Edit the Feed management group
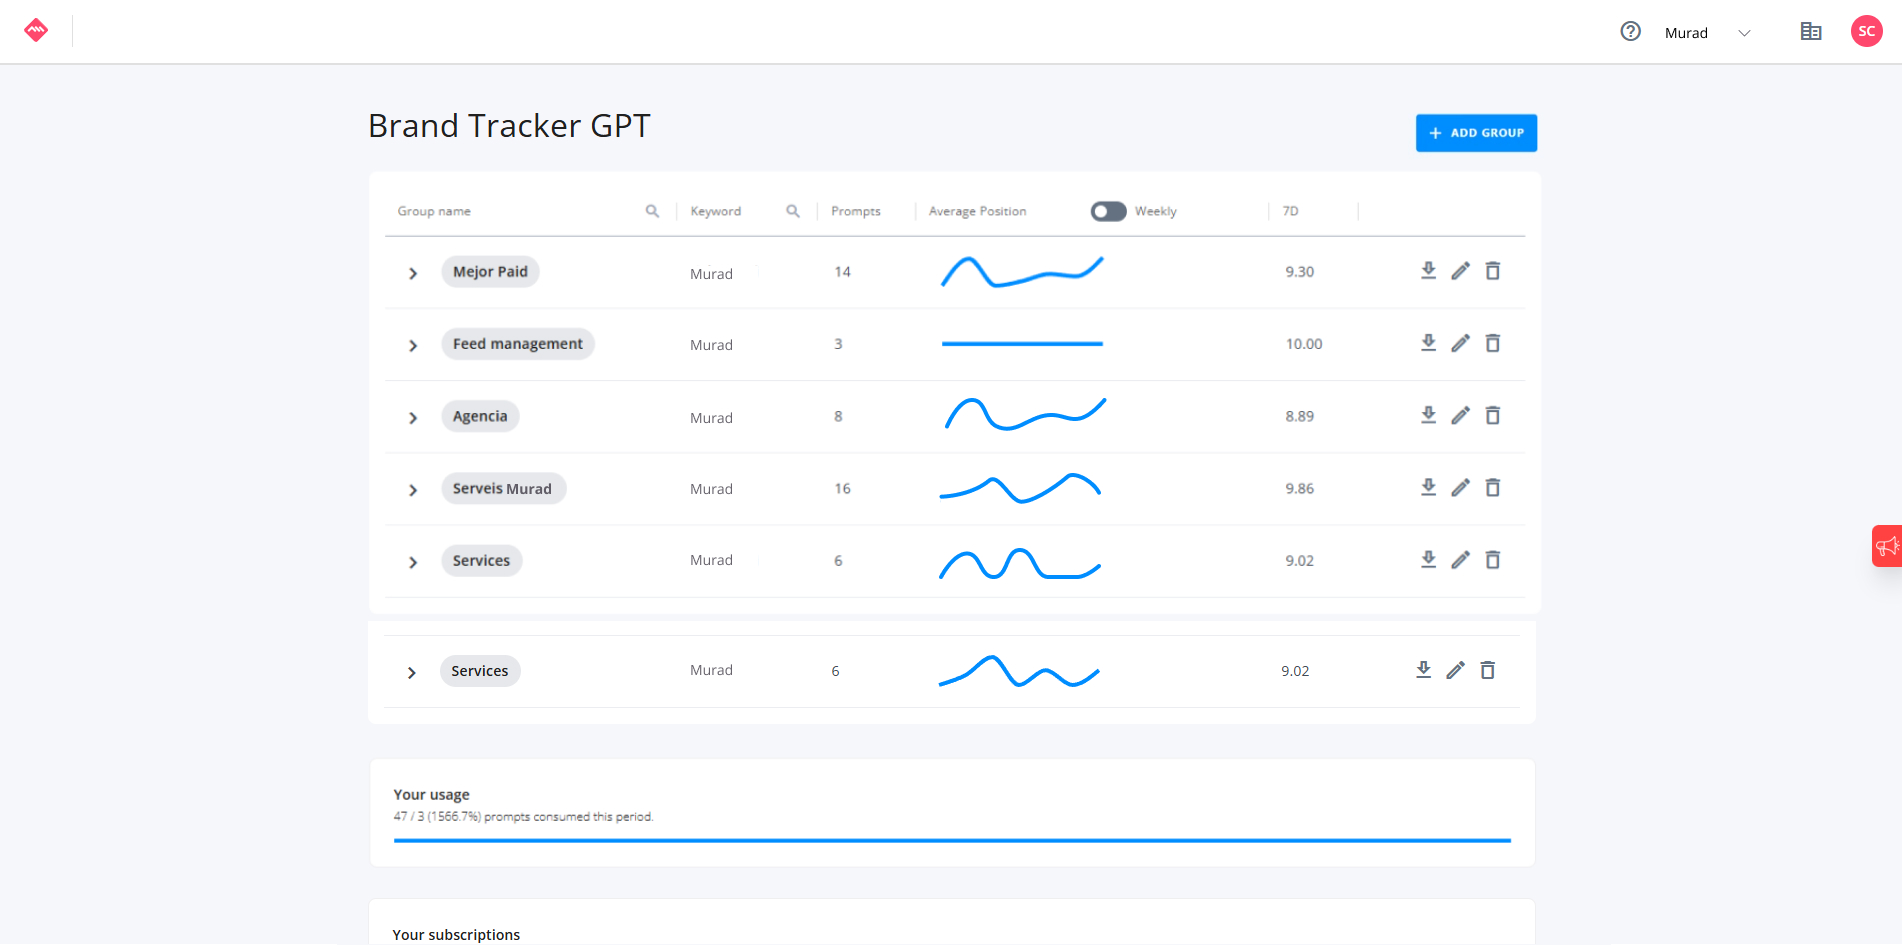The width and height of the screenshot is (1902, 945). 1460,343
